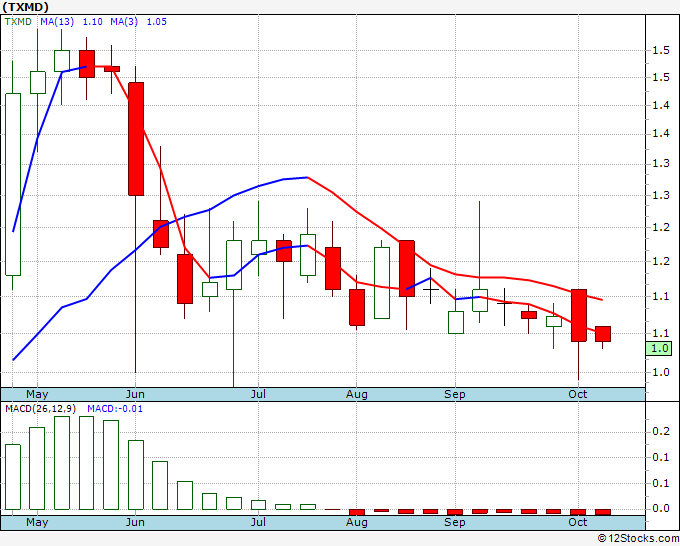Click the Jun label on price axis
The image size is (680, 546).
click(135, 394)
